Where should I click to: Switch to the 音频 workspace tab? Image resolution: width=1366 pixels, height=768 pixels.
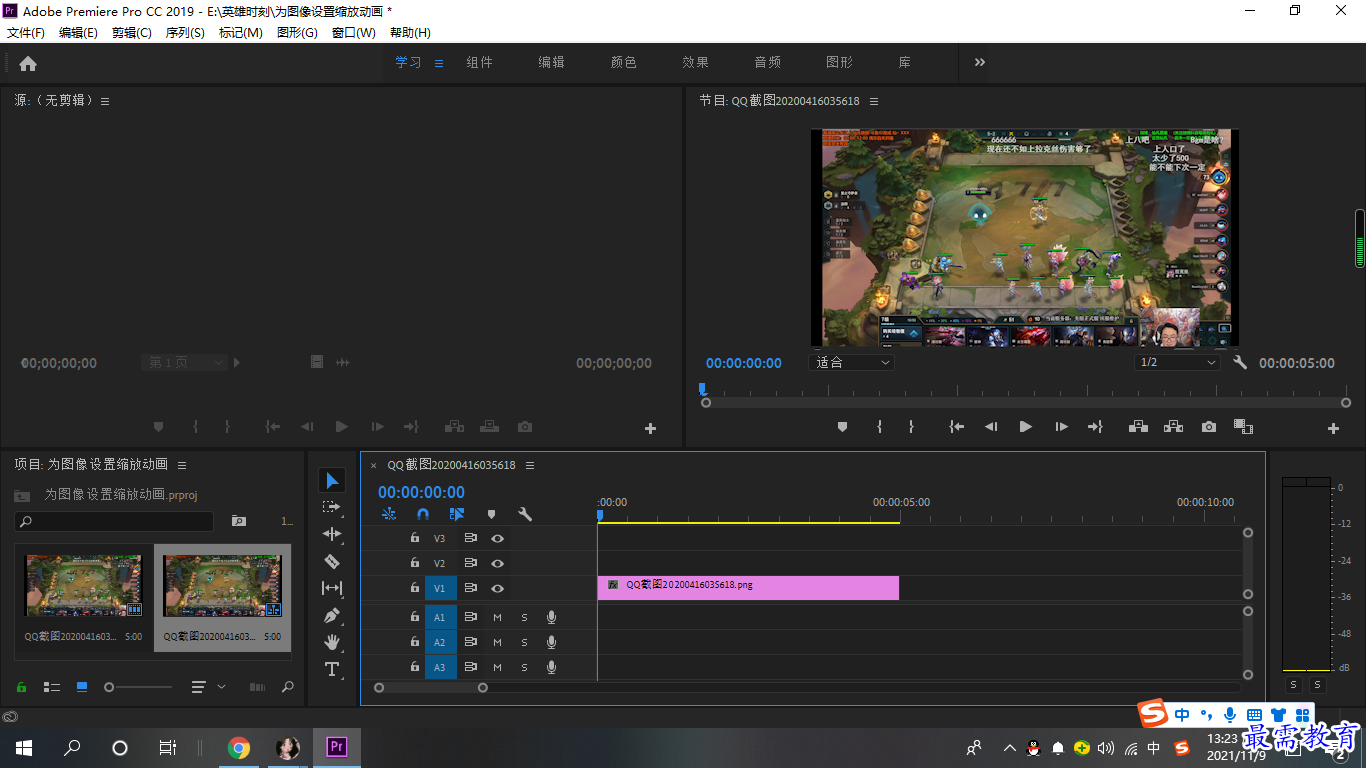click(768, 62)
